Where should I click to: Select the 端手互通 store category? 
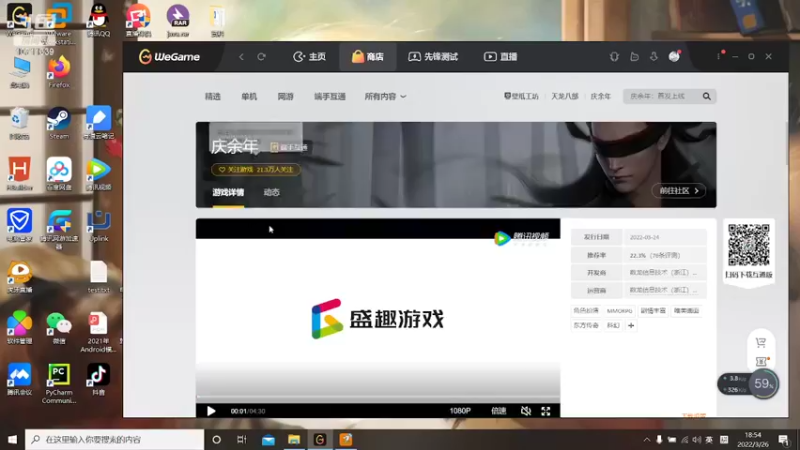330,96
